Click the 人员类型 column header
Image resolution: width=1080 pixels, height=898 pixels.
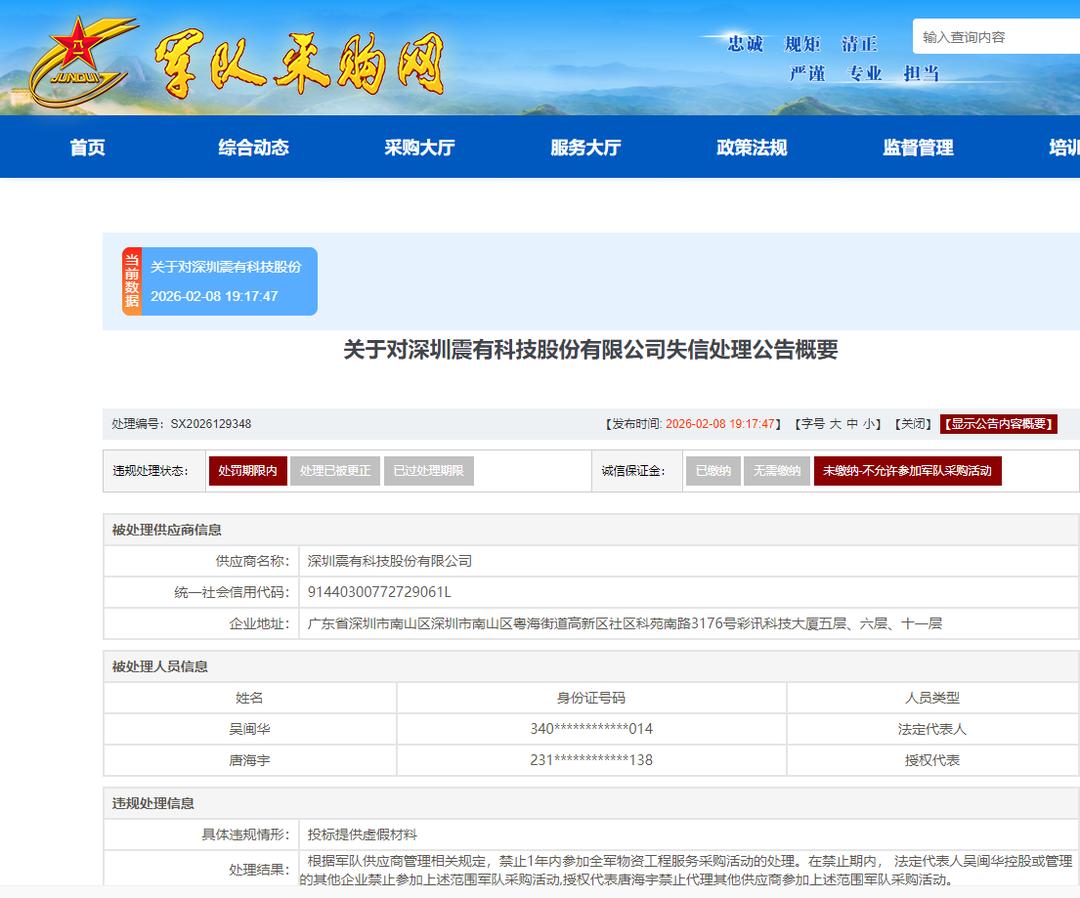pyautogui.click(x=932, y=698)
